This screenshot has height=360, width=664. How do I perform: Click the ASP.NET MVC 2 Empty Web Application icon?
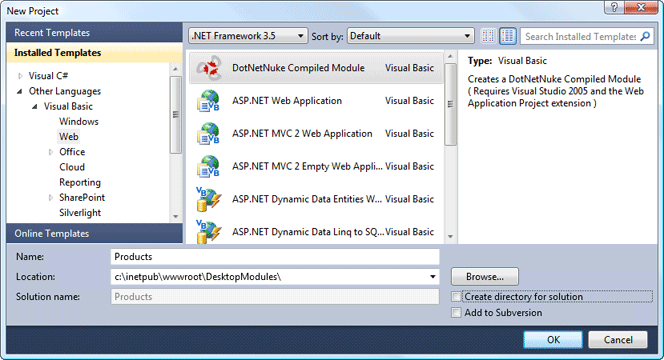(x=208, y=166)
